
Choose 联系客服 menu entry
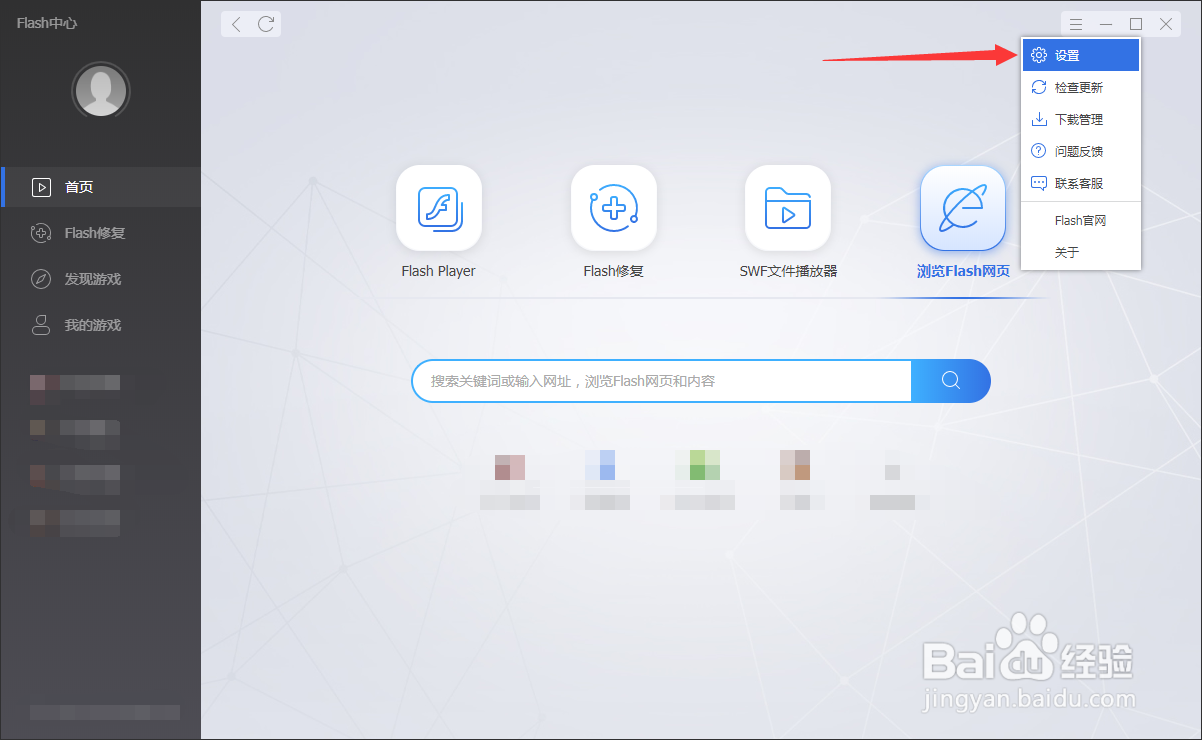tap(1081, 183)
